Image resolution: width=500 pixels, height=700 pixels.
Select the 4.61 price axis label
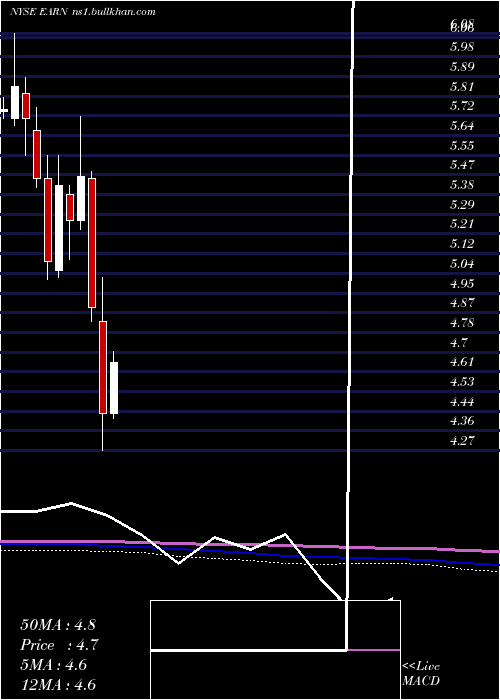point(462,362)
